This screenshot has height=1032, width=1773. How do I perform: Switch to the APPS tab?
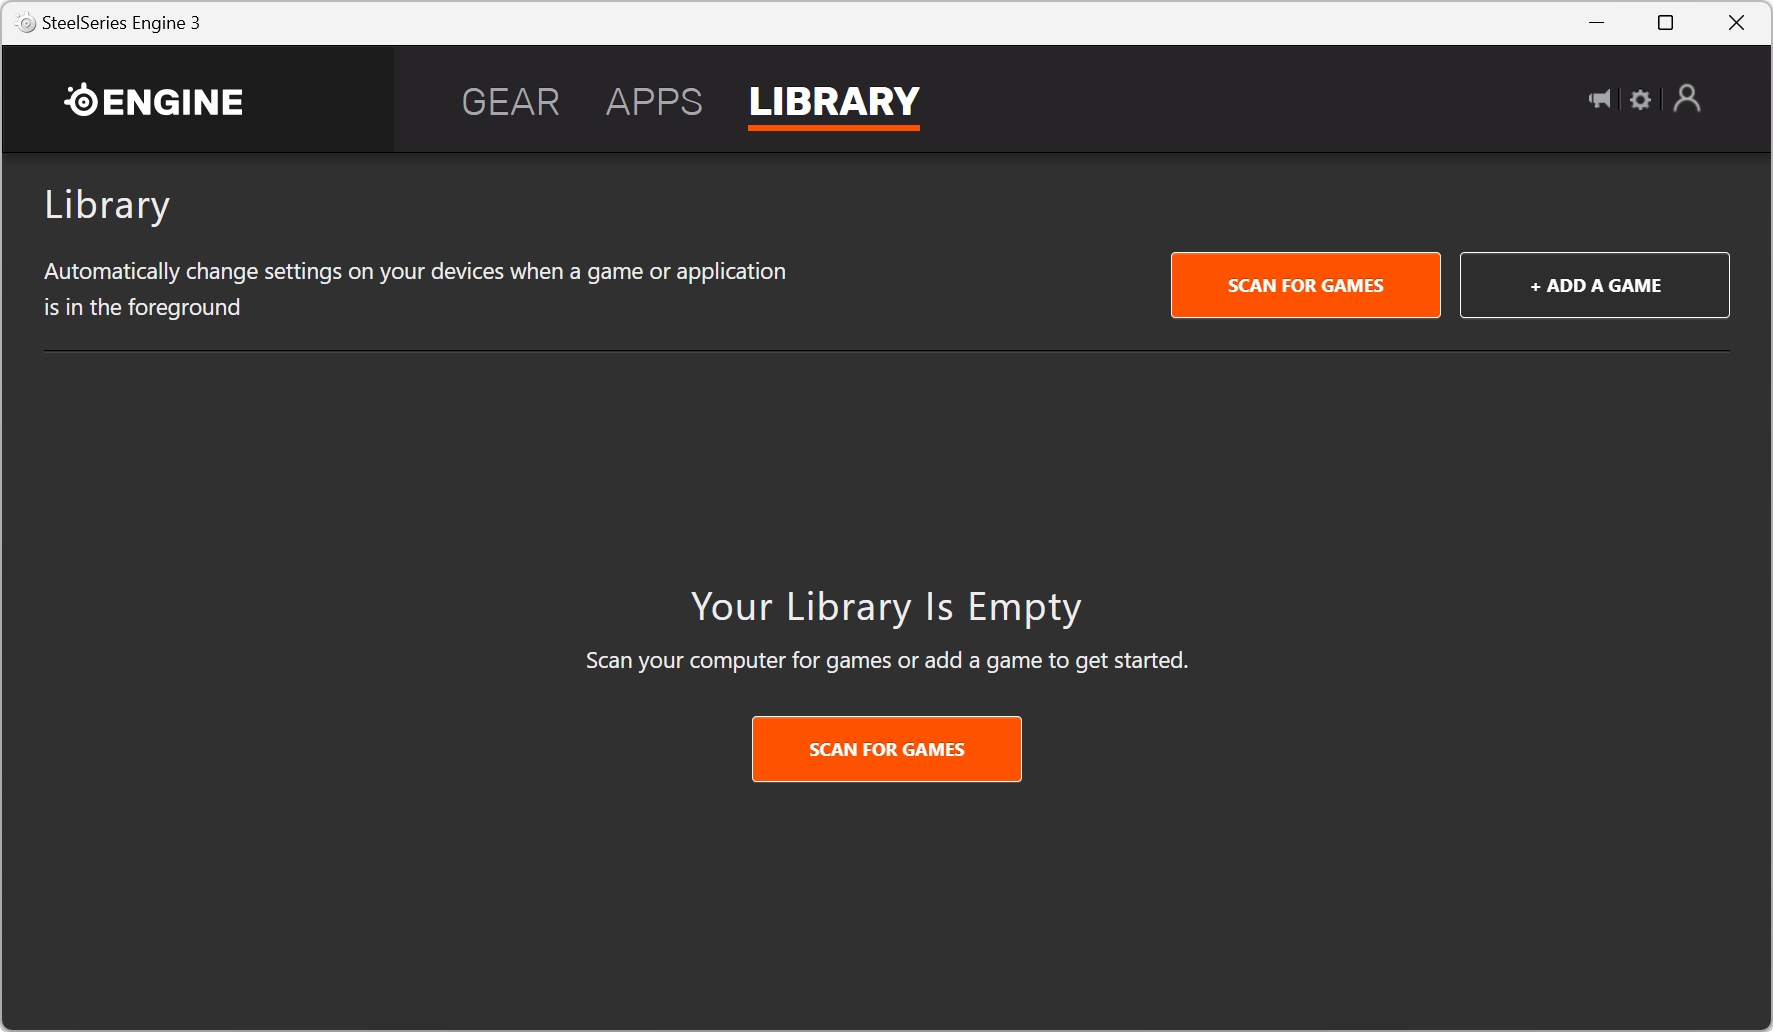[654, 102]
